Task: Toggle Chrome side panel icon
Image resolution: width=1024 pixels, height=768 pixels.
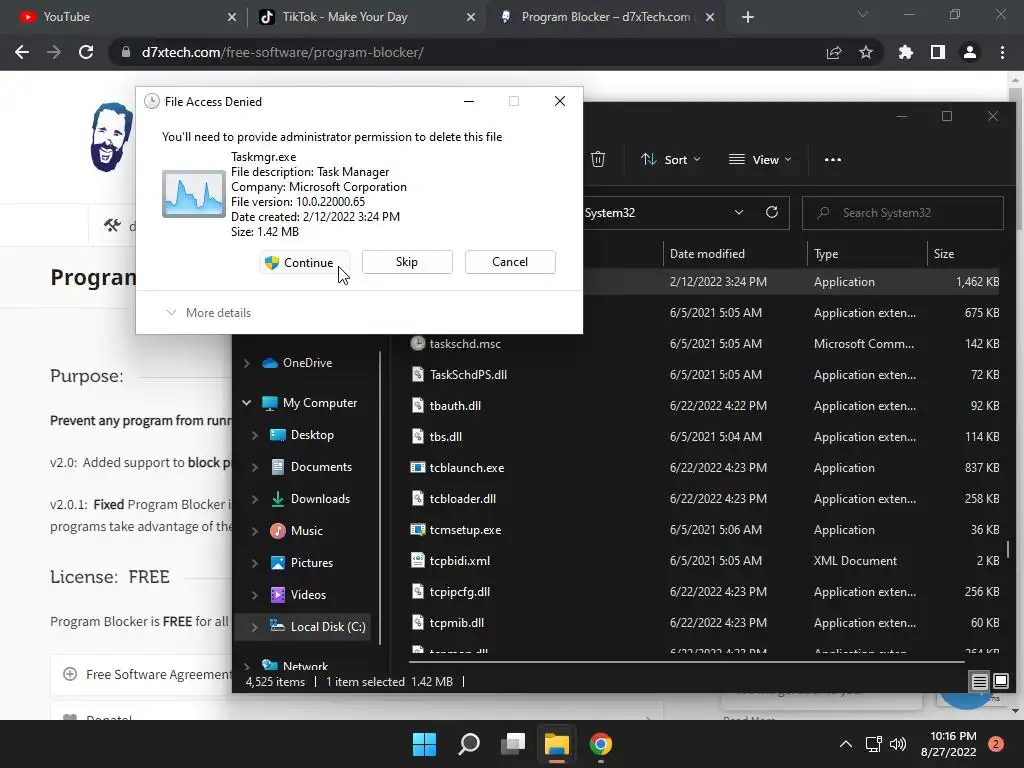Action: (x=938, y=52)
